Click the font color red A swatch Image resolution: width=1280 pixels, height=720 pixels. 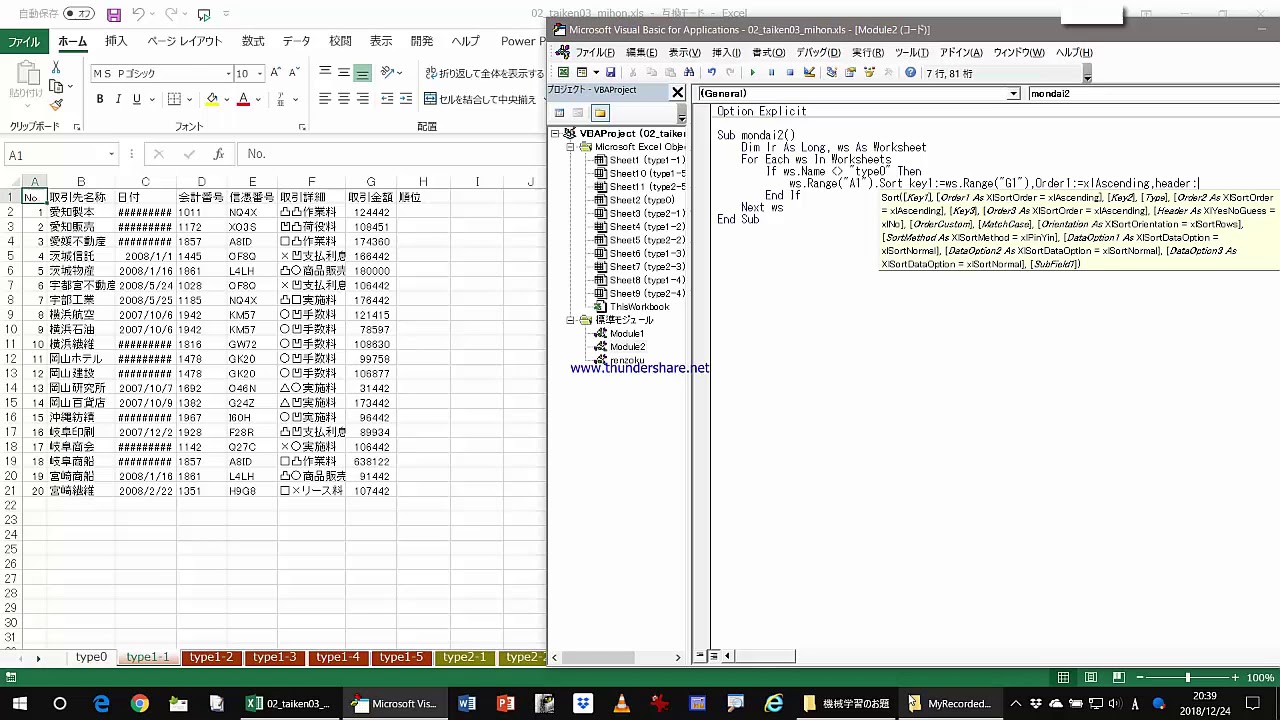pos(242,99)
